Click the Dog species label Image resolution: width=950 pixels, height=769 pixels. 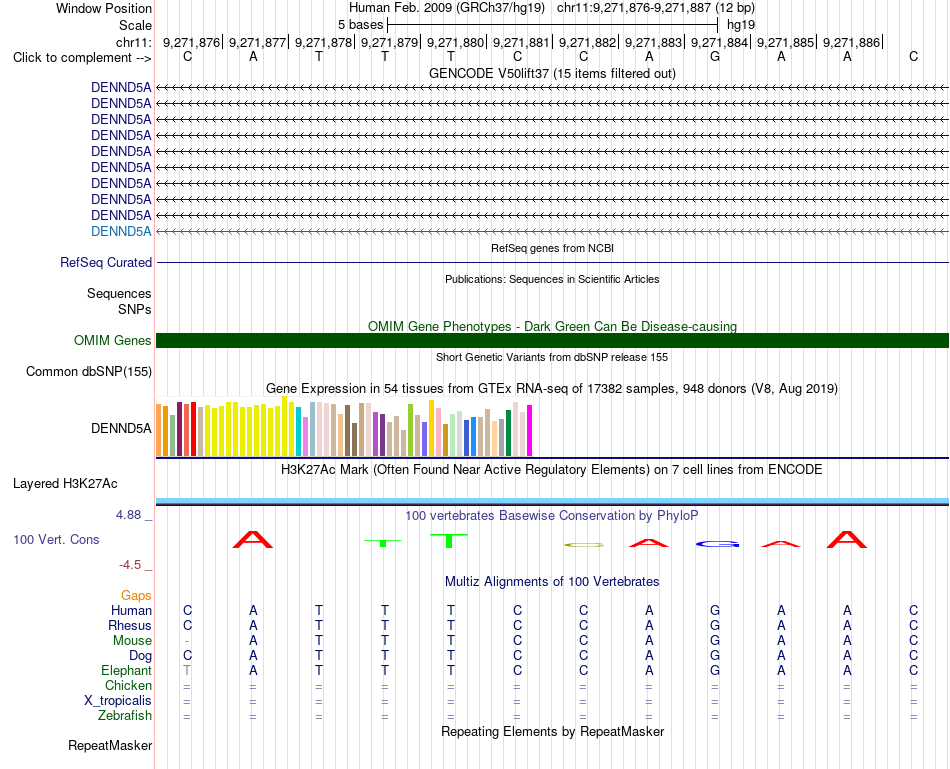point(140,656)
